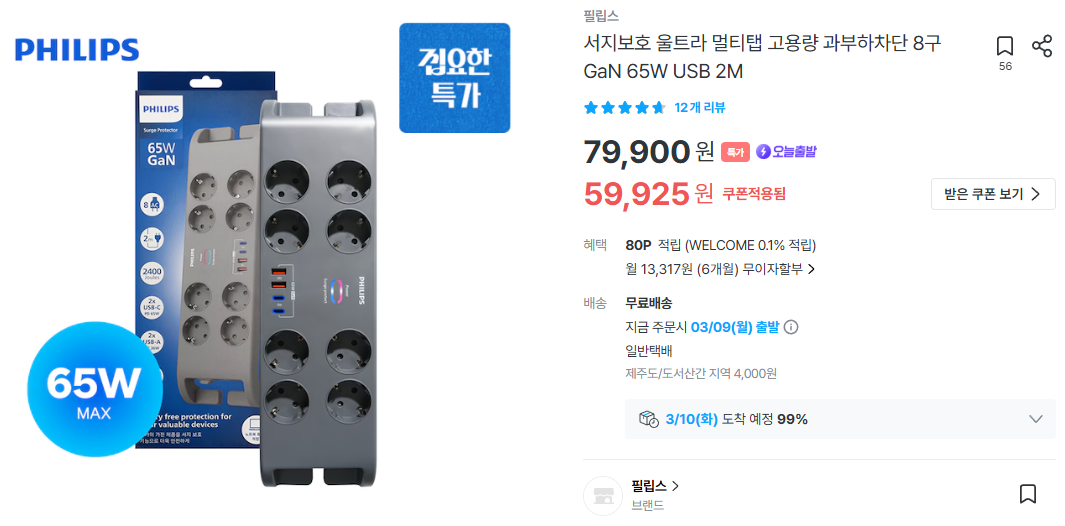The image size is (1065, 526).
Task: Click the 필립스 text above the product title
Action: click(x=601, y=16)
